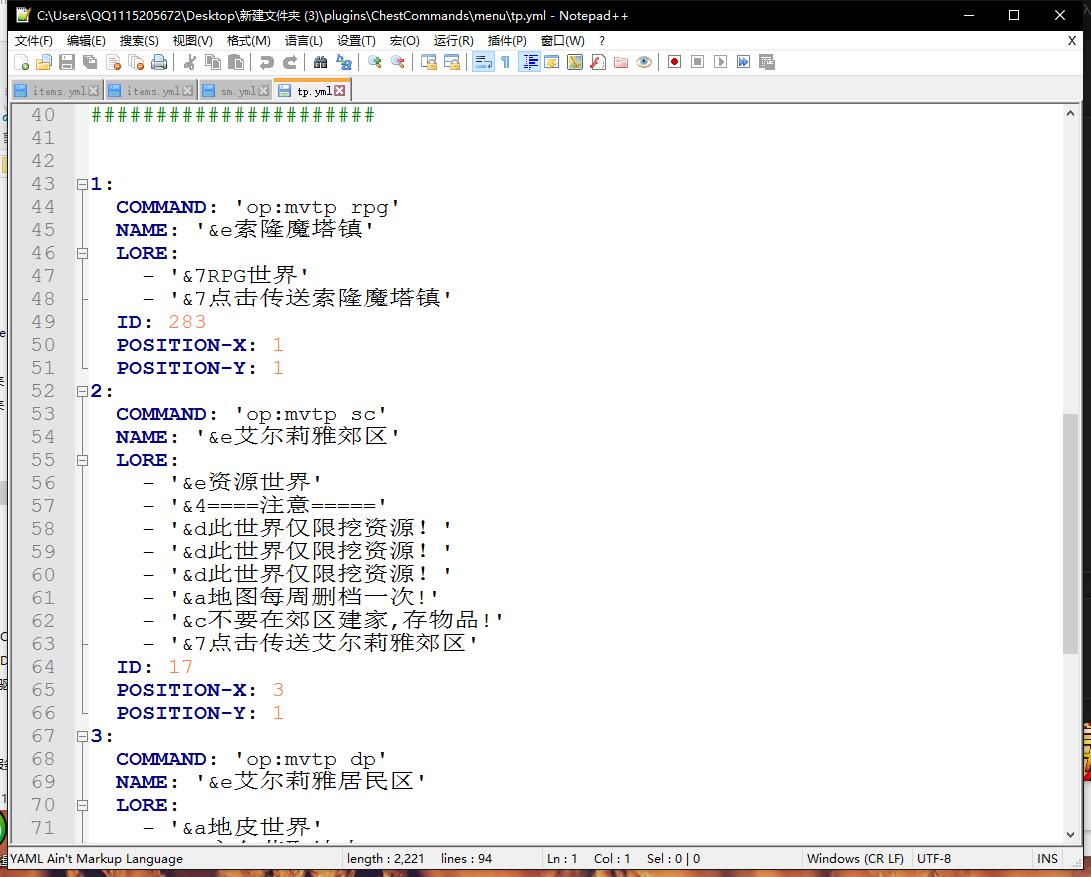The height and width of the screenshot is (877, 1091).
Task: Click the vertical scrollbar thumb
Action: [1070, 534]
